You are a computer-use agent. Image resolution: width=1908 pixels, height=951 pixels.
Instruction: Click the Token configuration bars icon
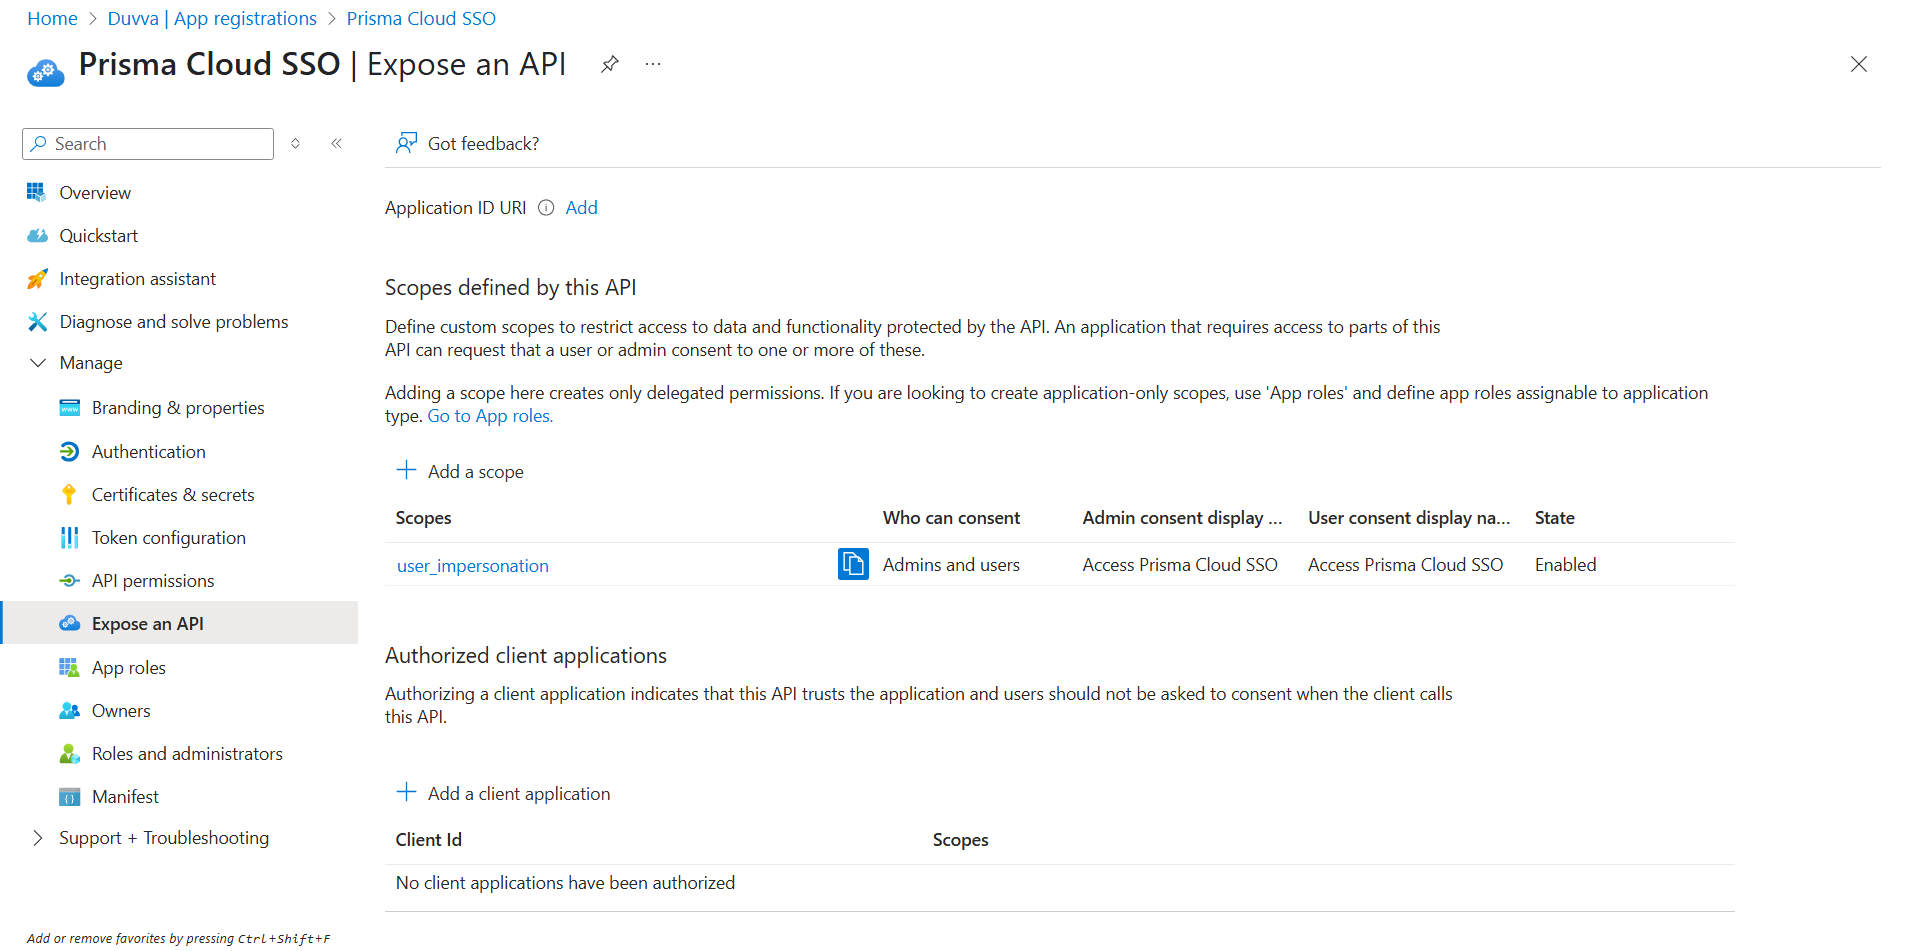[69, 538]
